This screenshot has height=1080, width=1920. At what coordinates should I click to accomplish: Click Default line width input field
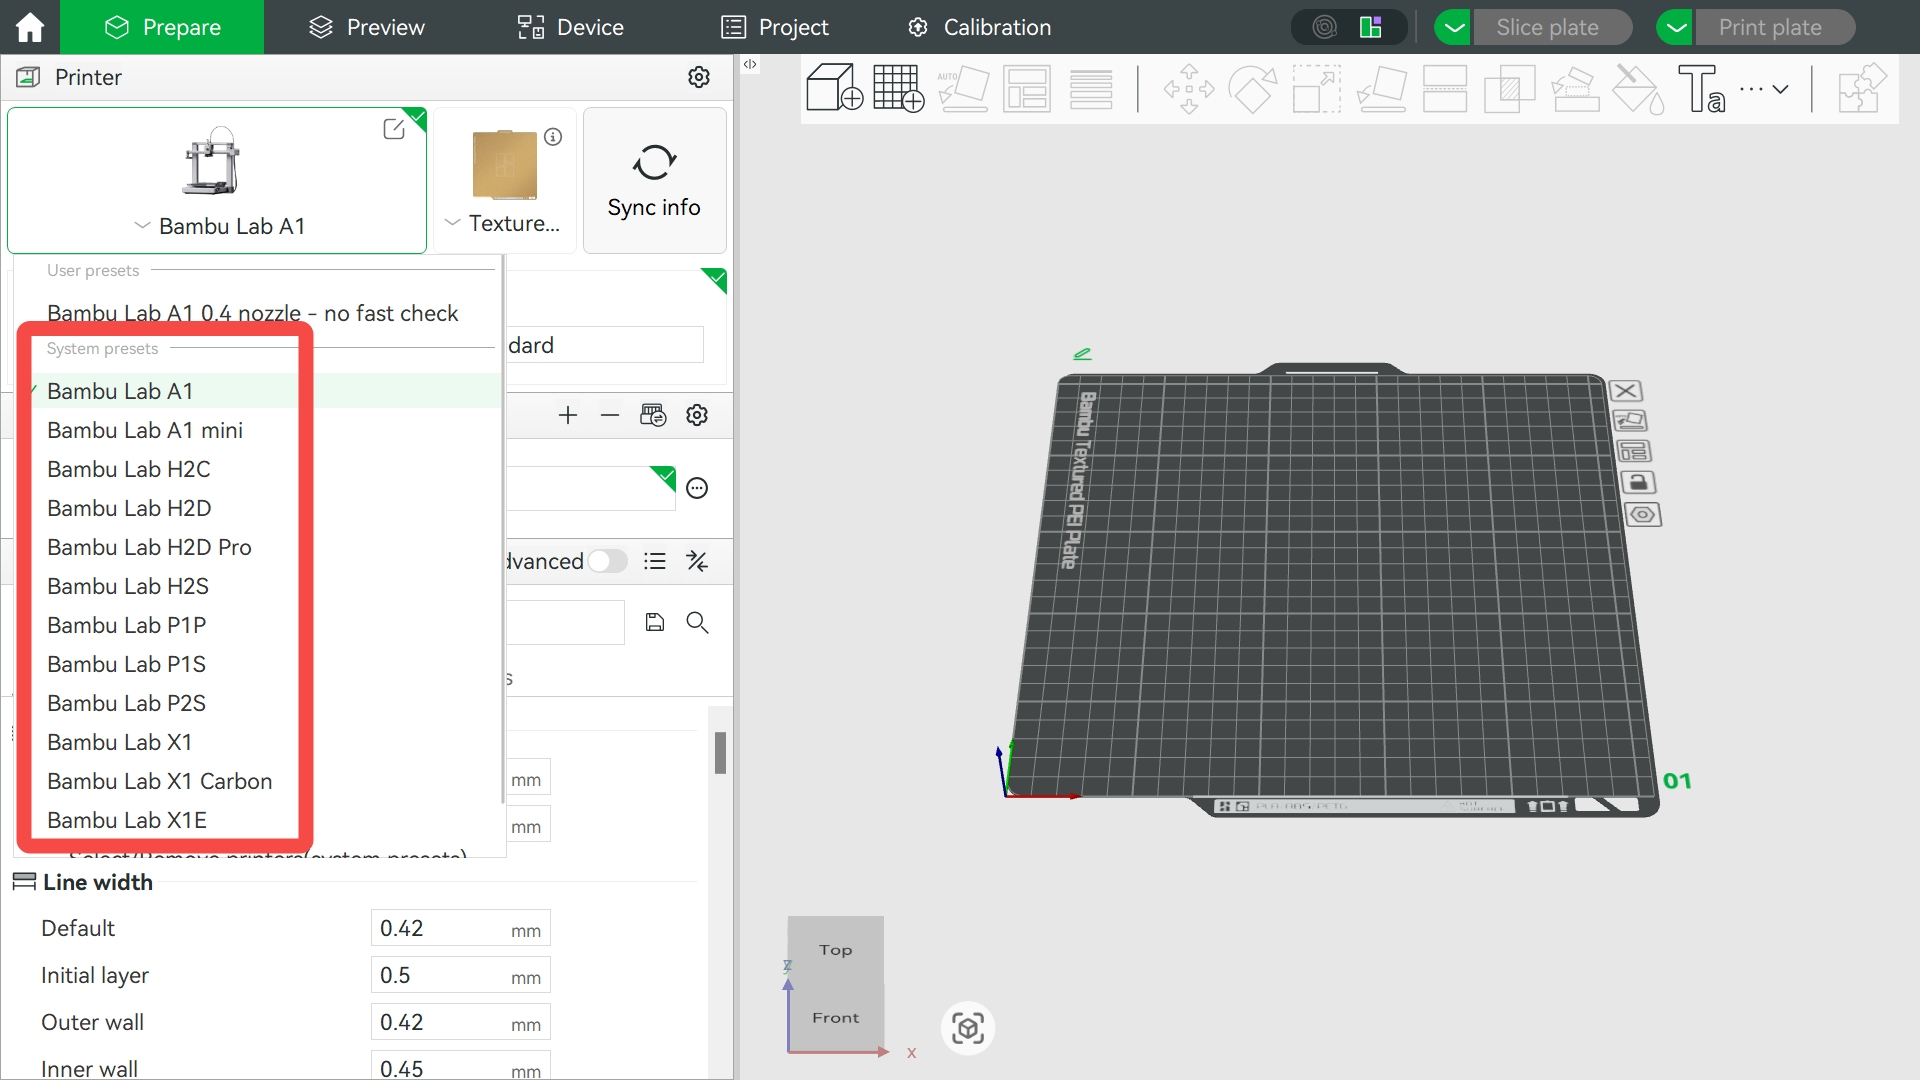coord(460,928)
